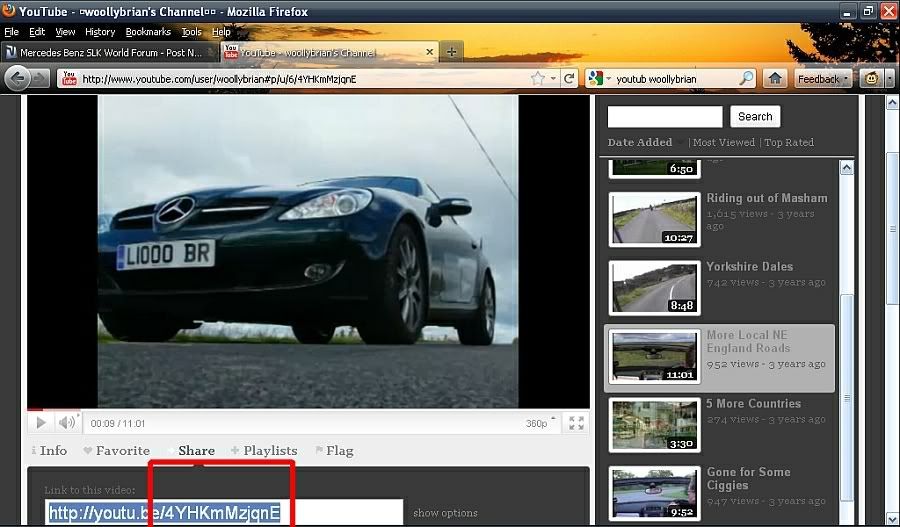Click Flag below the video

click(x=335, y=451)
